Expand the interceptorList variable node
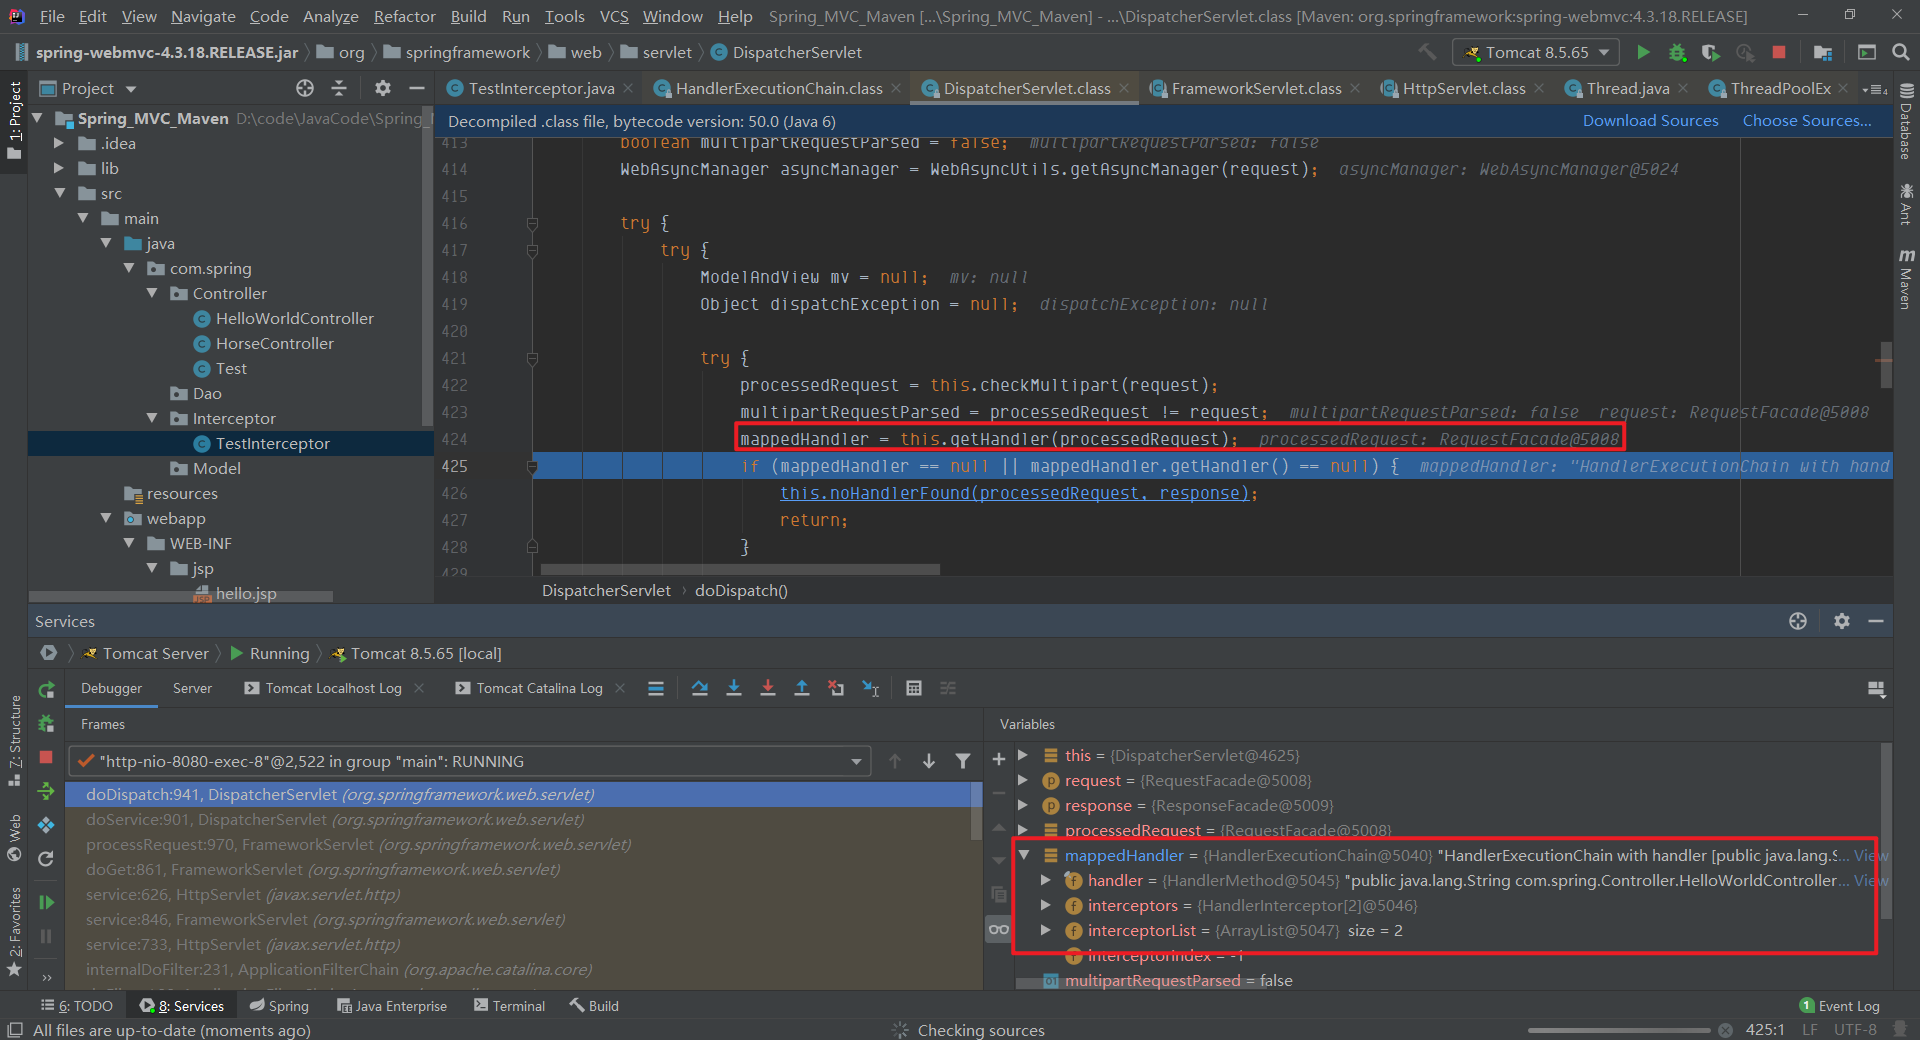1920x1040 pixels. [1045, 930]
